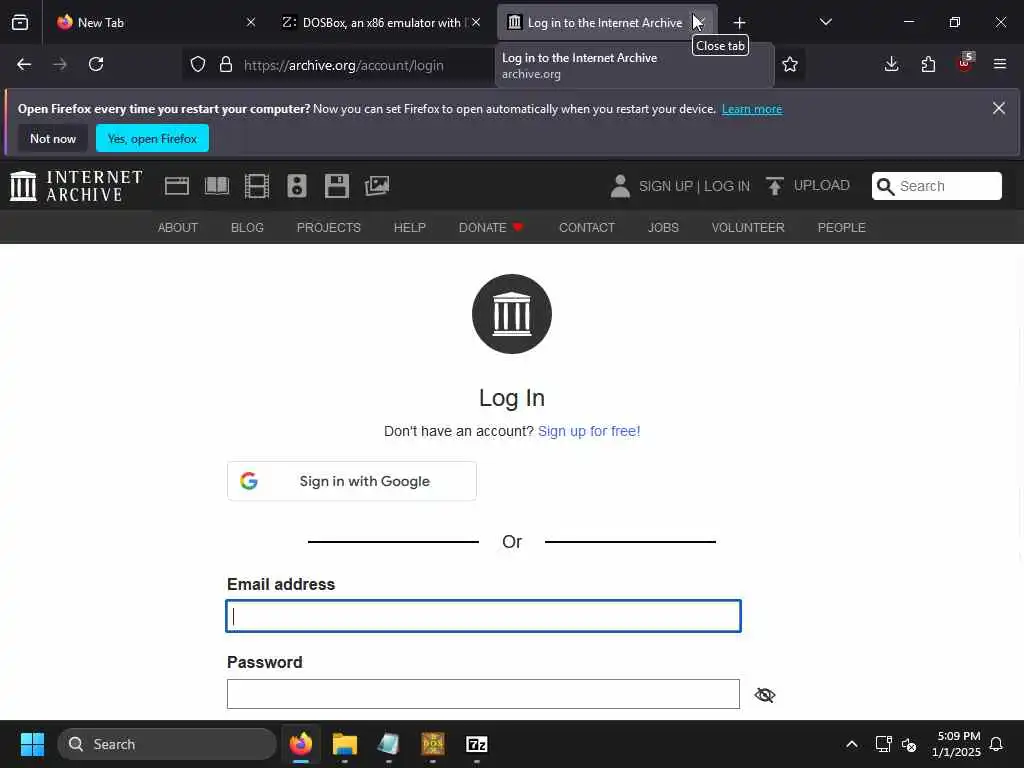Reload the current page
Image resolution: width=1024 pixels, height=768 pixels.
(x=96, y=64)
